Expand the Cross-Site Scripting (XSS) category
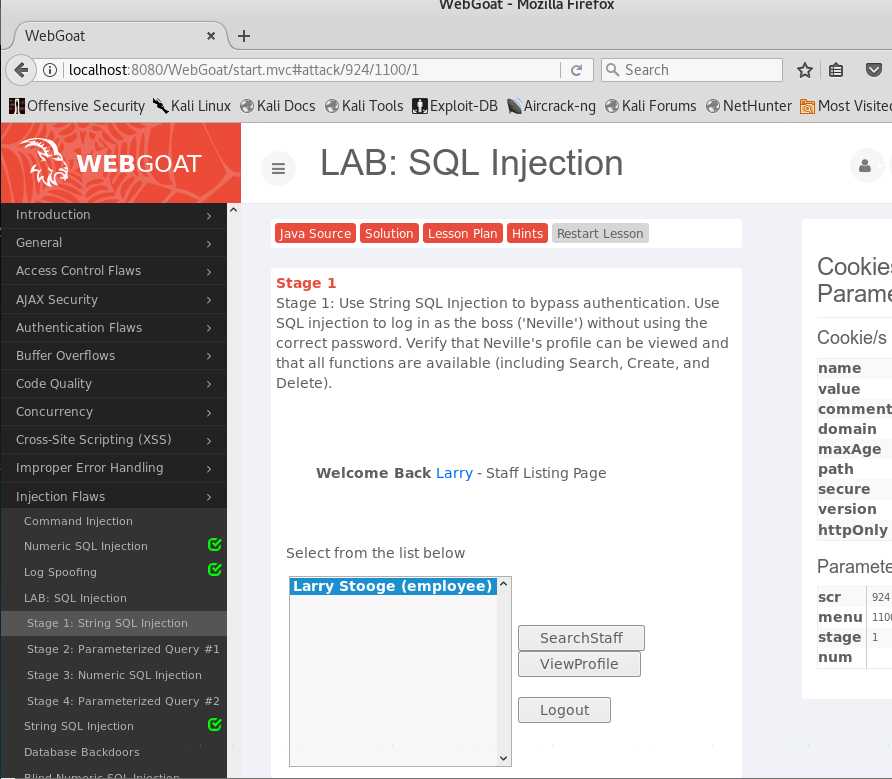 [113, 440]
